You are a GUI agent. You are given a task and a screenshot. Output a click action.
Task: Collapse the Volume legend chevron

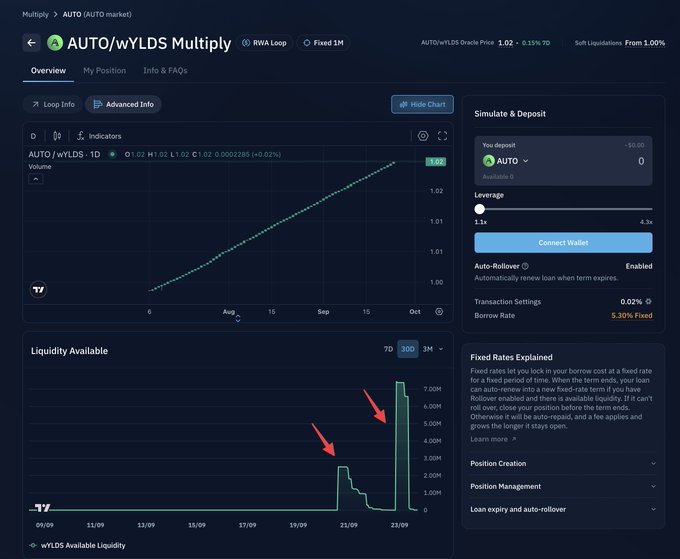[36, 179]
